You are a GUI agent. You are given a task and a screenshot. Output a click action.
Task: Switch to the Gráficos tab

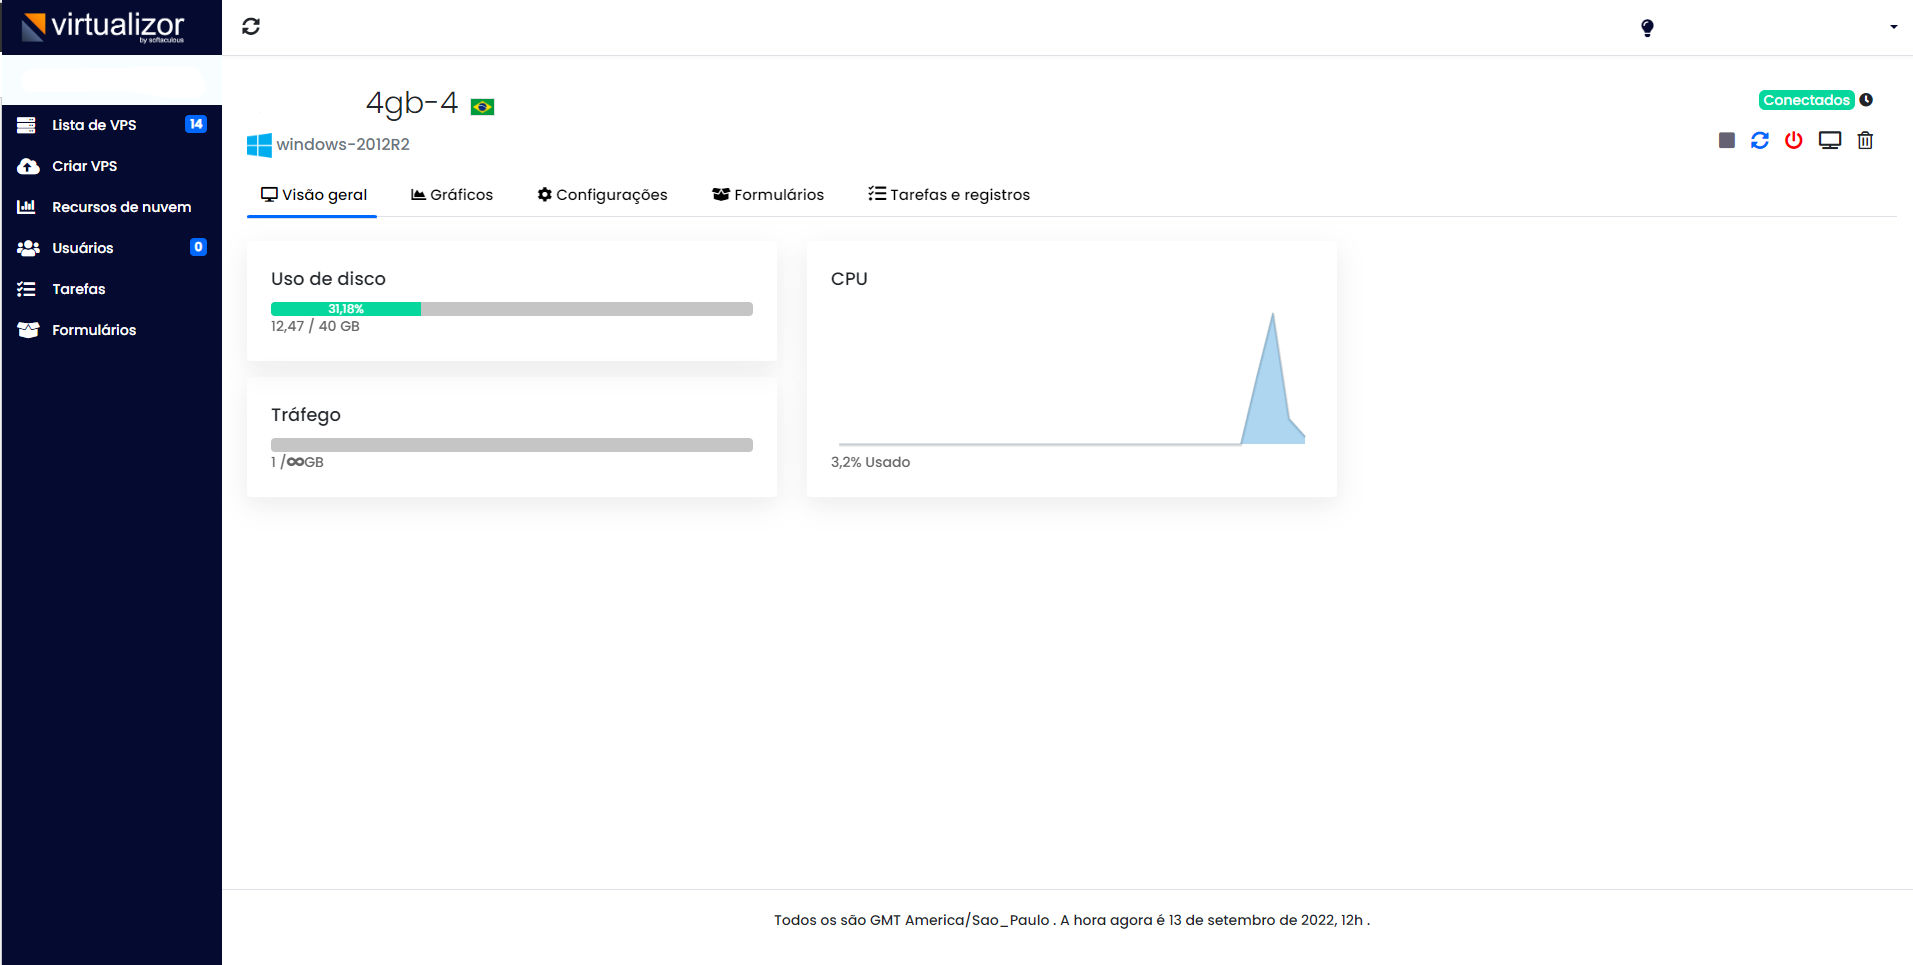(451, 194)
